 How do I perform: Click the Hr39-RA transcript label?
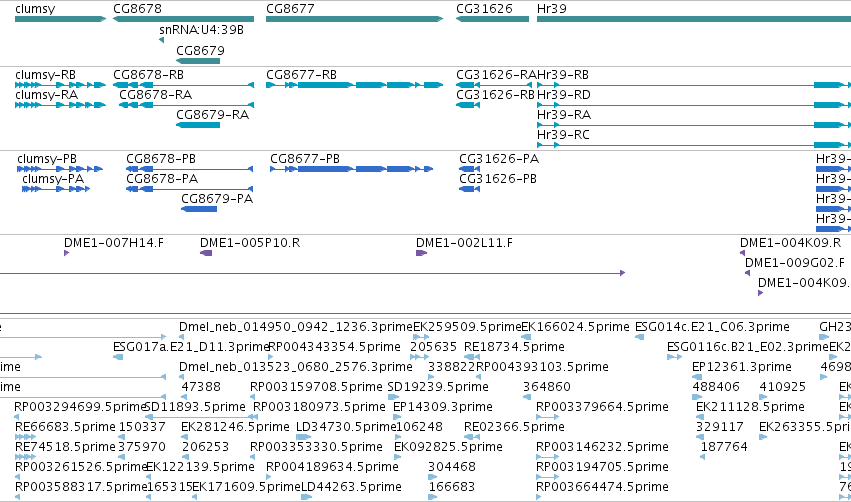(x=564, y=115)
